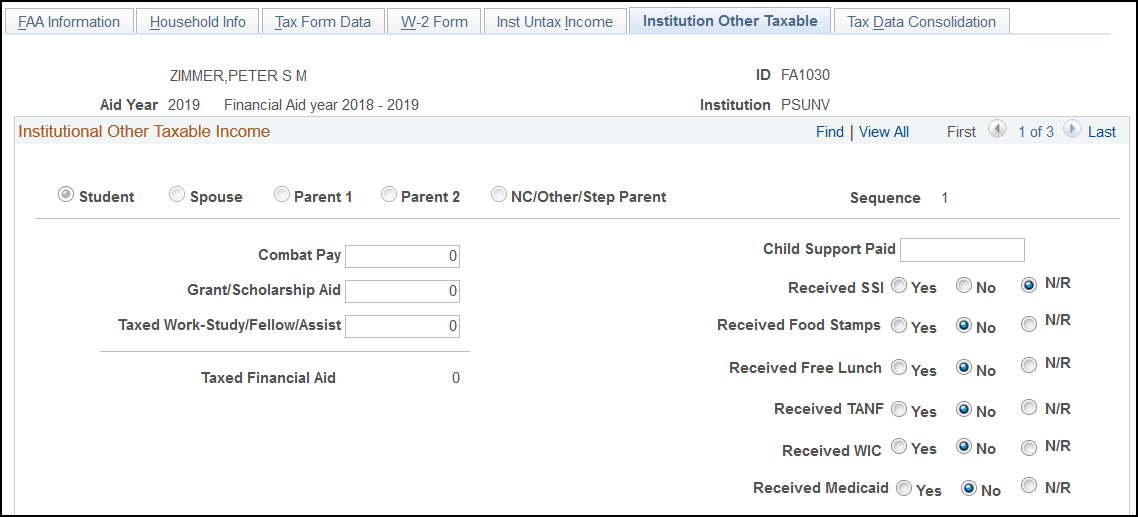Click the View All link
1138x517 pixels.
[884, 132]
